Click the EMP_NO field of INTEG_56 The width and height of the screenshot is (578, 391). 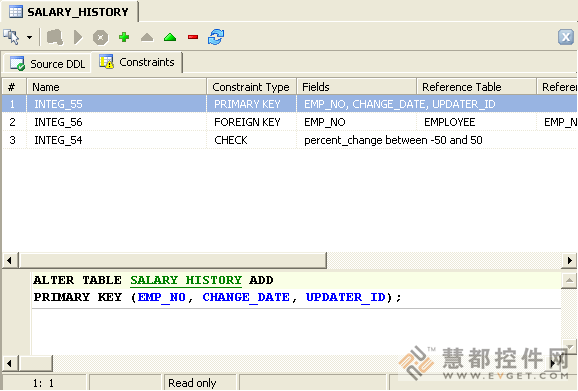coord(357,122)
